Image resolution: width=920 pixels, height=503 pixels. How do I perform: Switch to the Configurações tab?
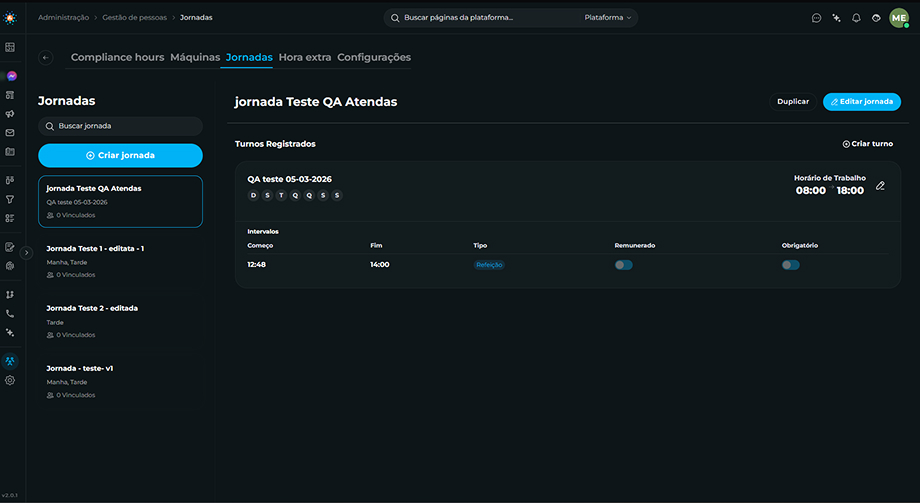coord(374,58)
